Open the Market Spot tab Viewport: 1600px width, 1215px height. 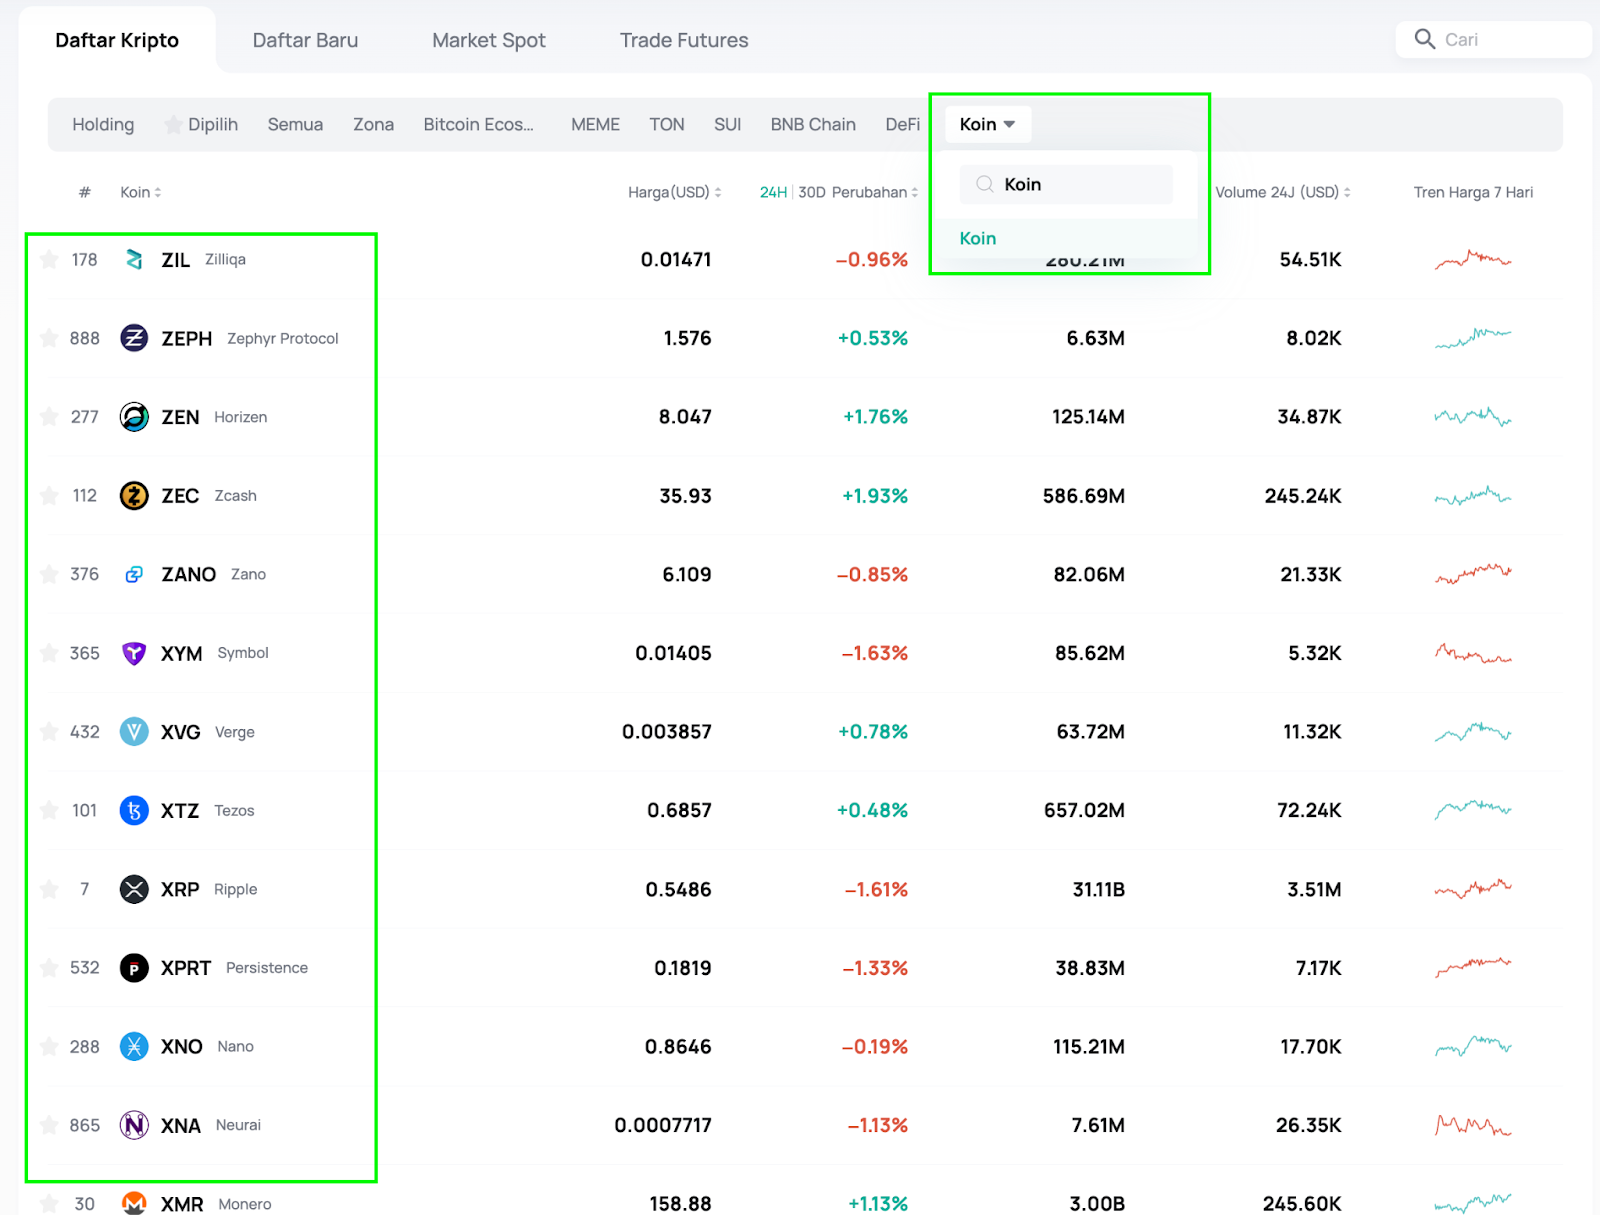point(489,40)
